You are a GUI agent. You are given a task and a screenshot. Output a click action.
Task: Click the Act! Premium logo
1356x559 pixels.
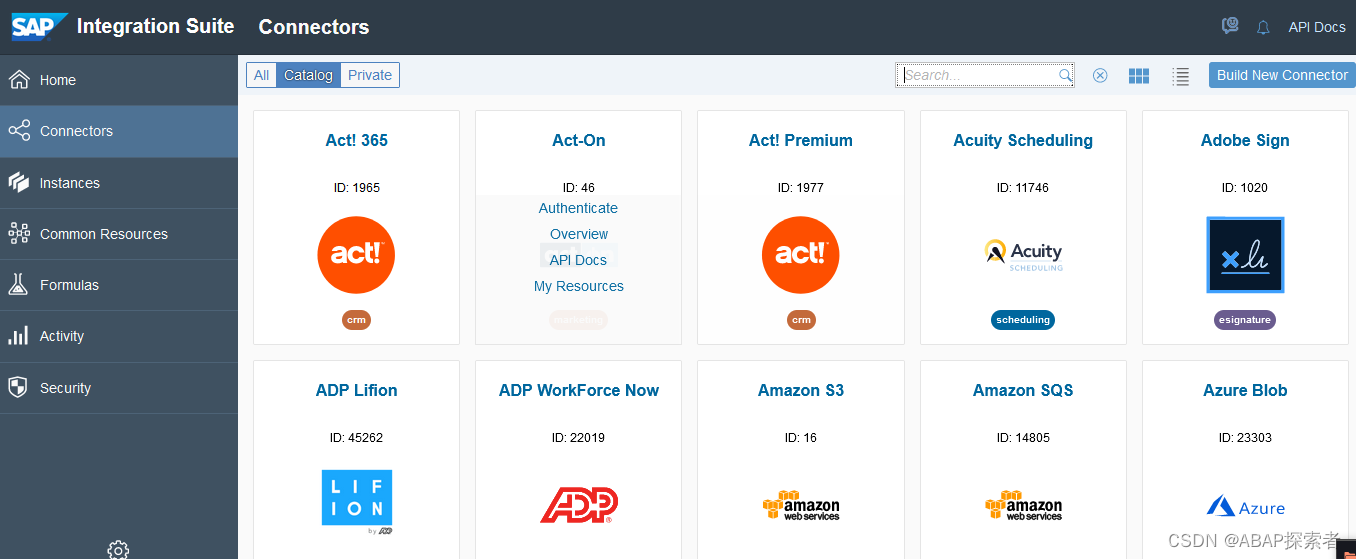(x=801, y=255)
